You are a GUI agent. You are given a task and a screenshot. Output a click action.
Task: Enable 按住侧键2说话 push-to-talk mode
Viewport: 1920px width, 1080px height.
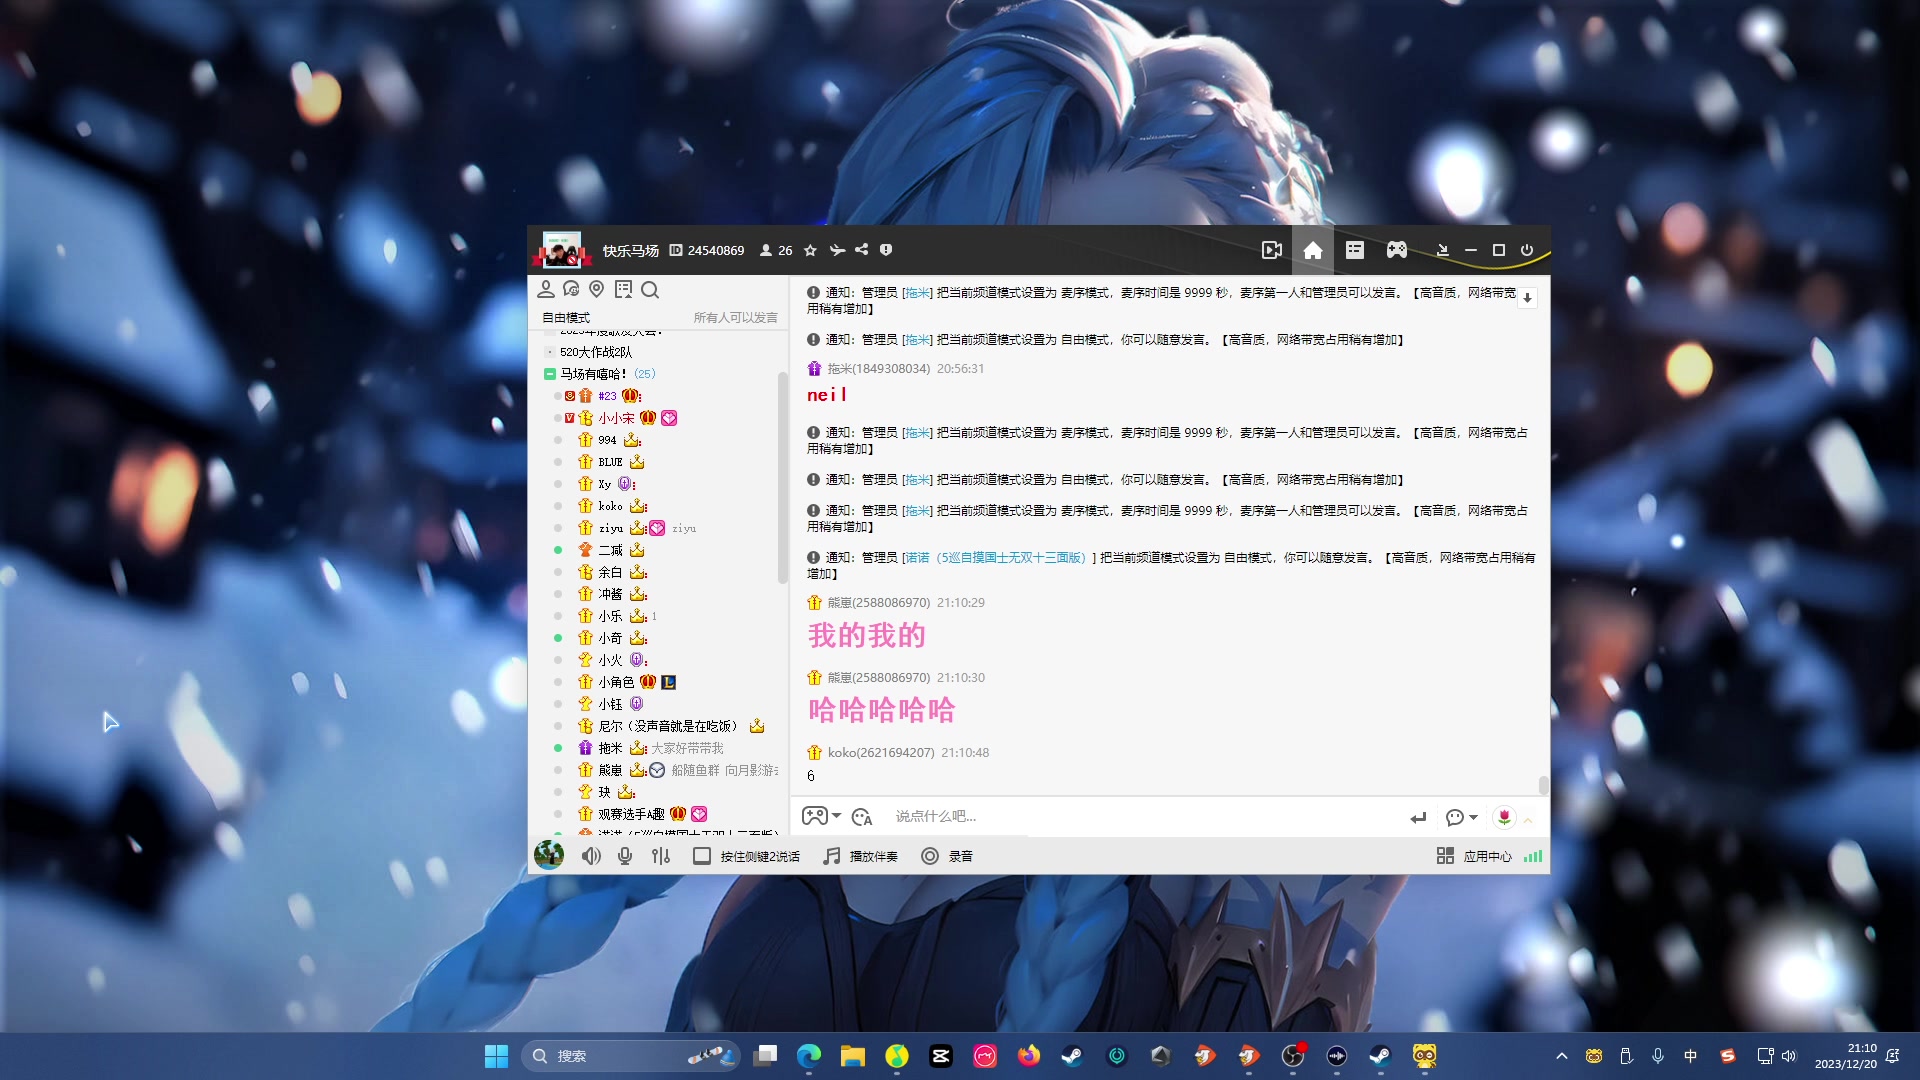click(702, 856)
